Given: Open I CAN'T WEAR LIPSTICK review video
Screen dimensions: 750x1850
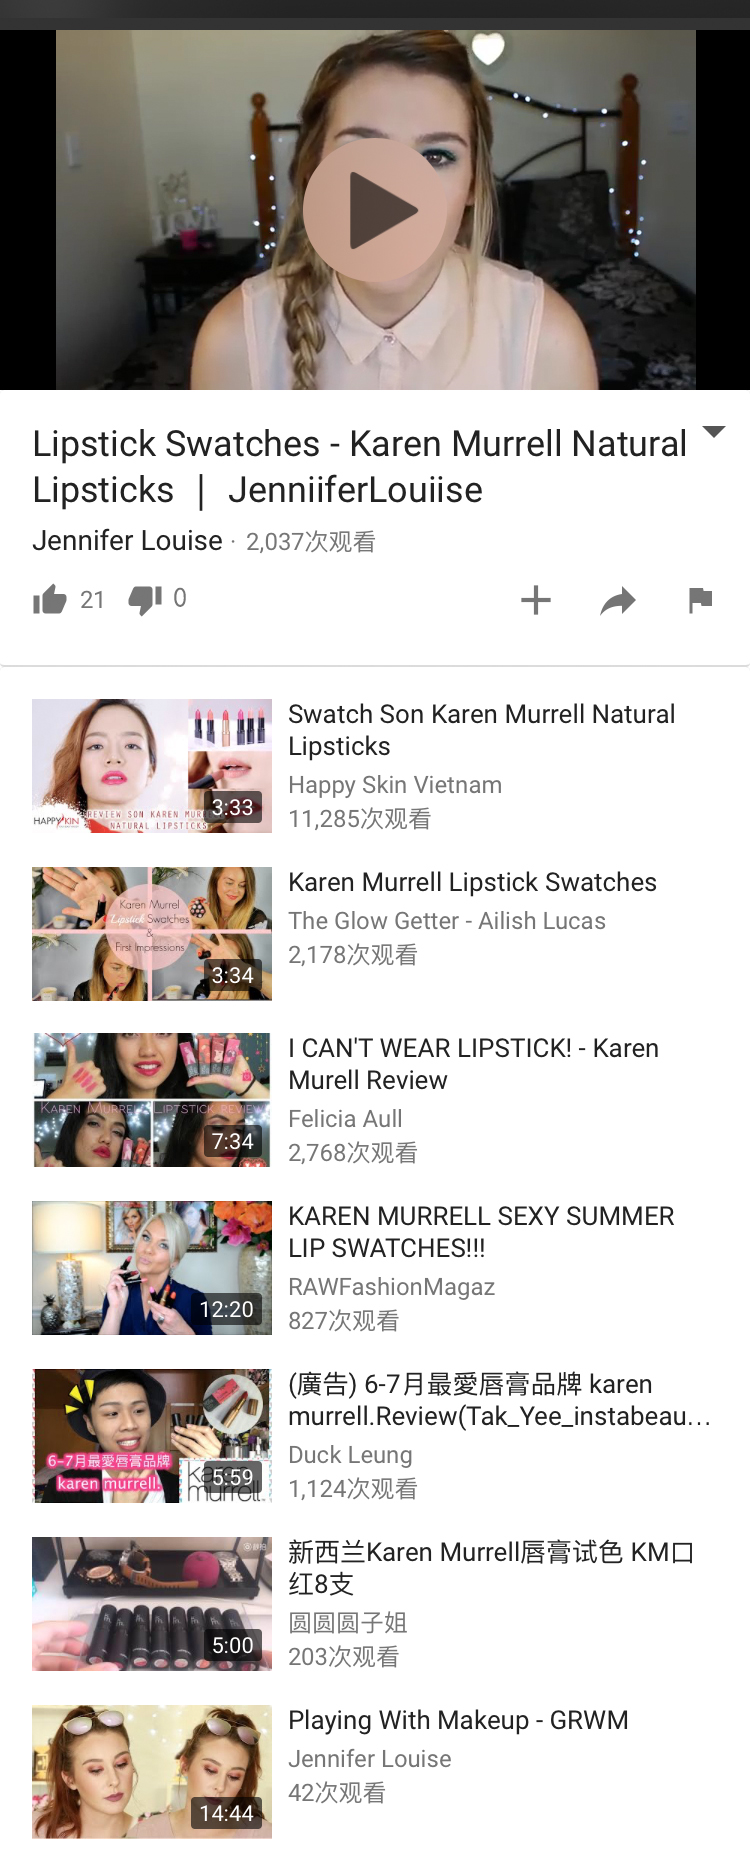Looking at the screenshot, I should pos(473,1064).
